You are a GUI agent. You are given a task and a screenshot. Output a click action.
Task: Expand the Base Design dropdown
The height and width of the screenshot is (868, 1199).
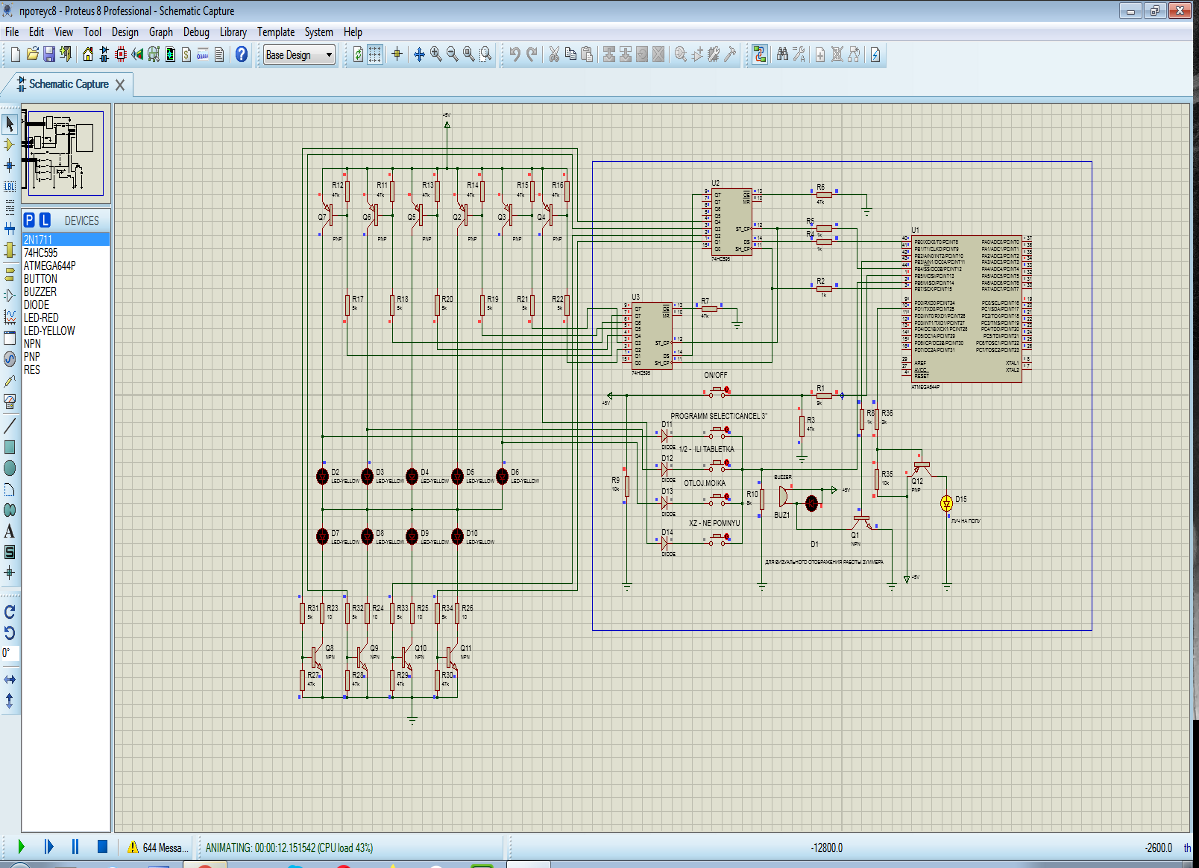[329, 55]
